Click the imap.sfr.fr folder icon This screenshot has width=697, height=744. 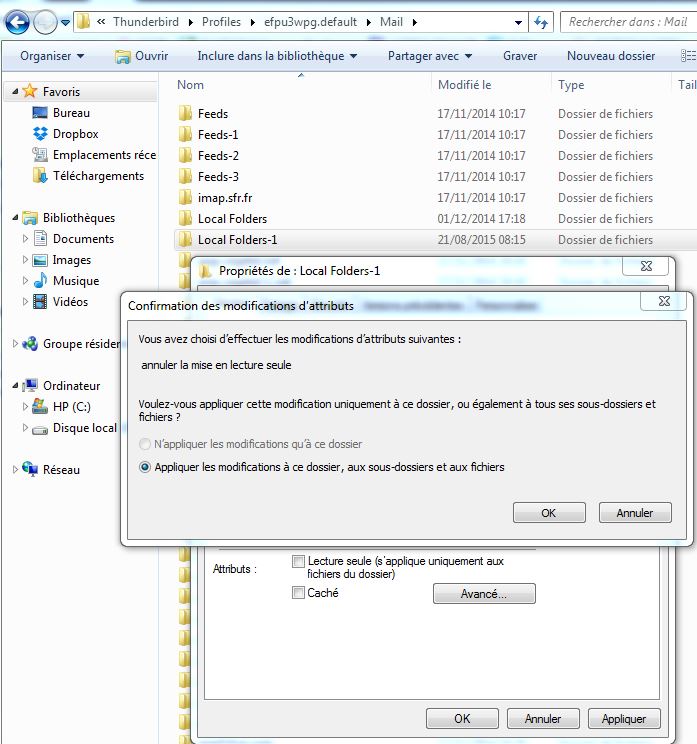click(185, 198)
